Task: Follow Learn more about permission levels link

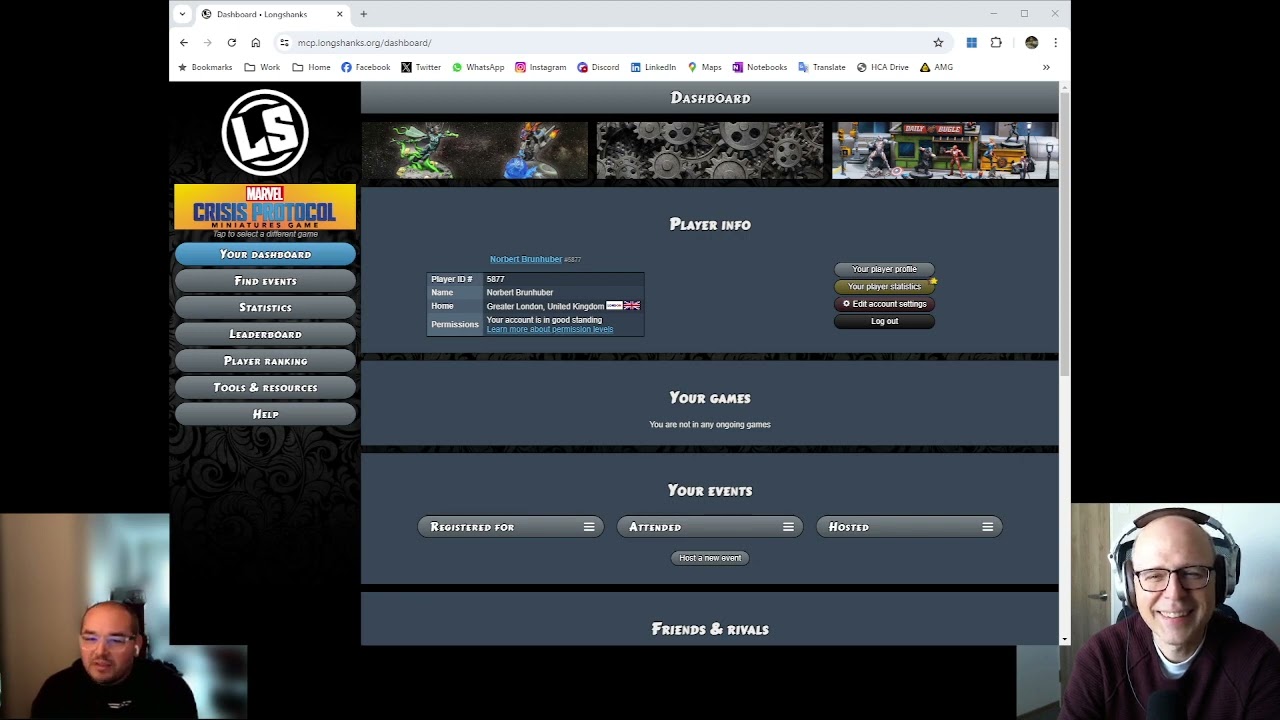Action: 550,329
